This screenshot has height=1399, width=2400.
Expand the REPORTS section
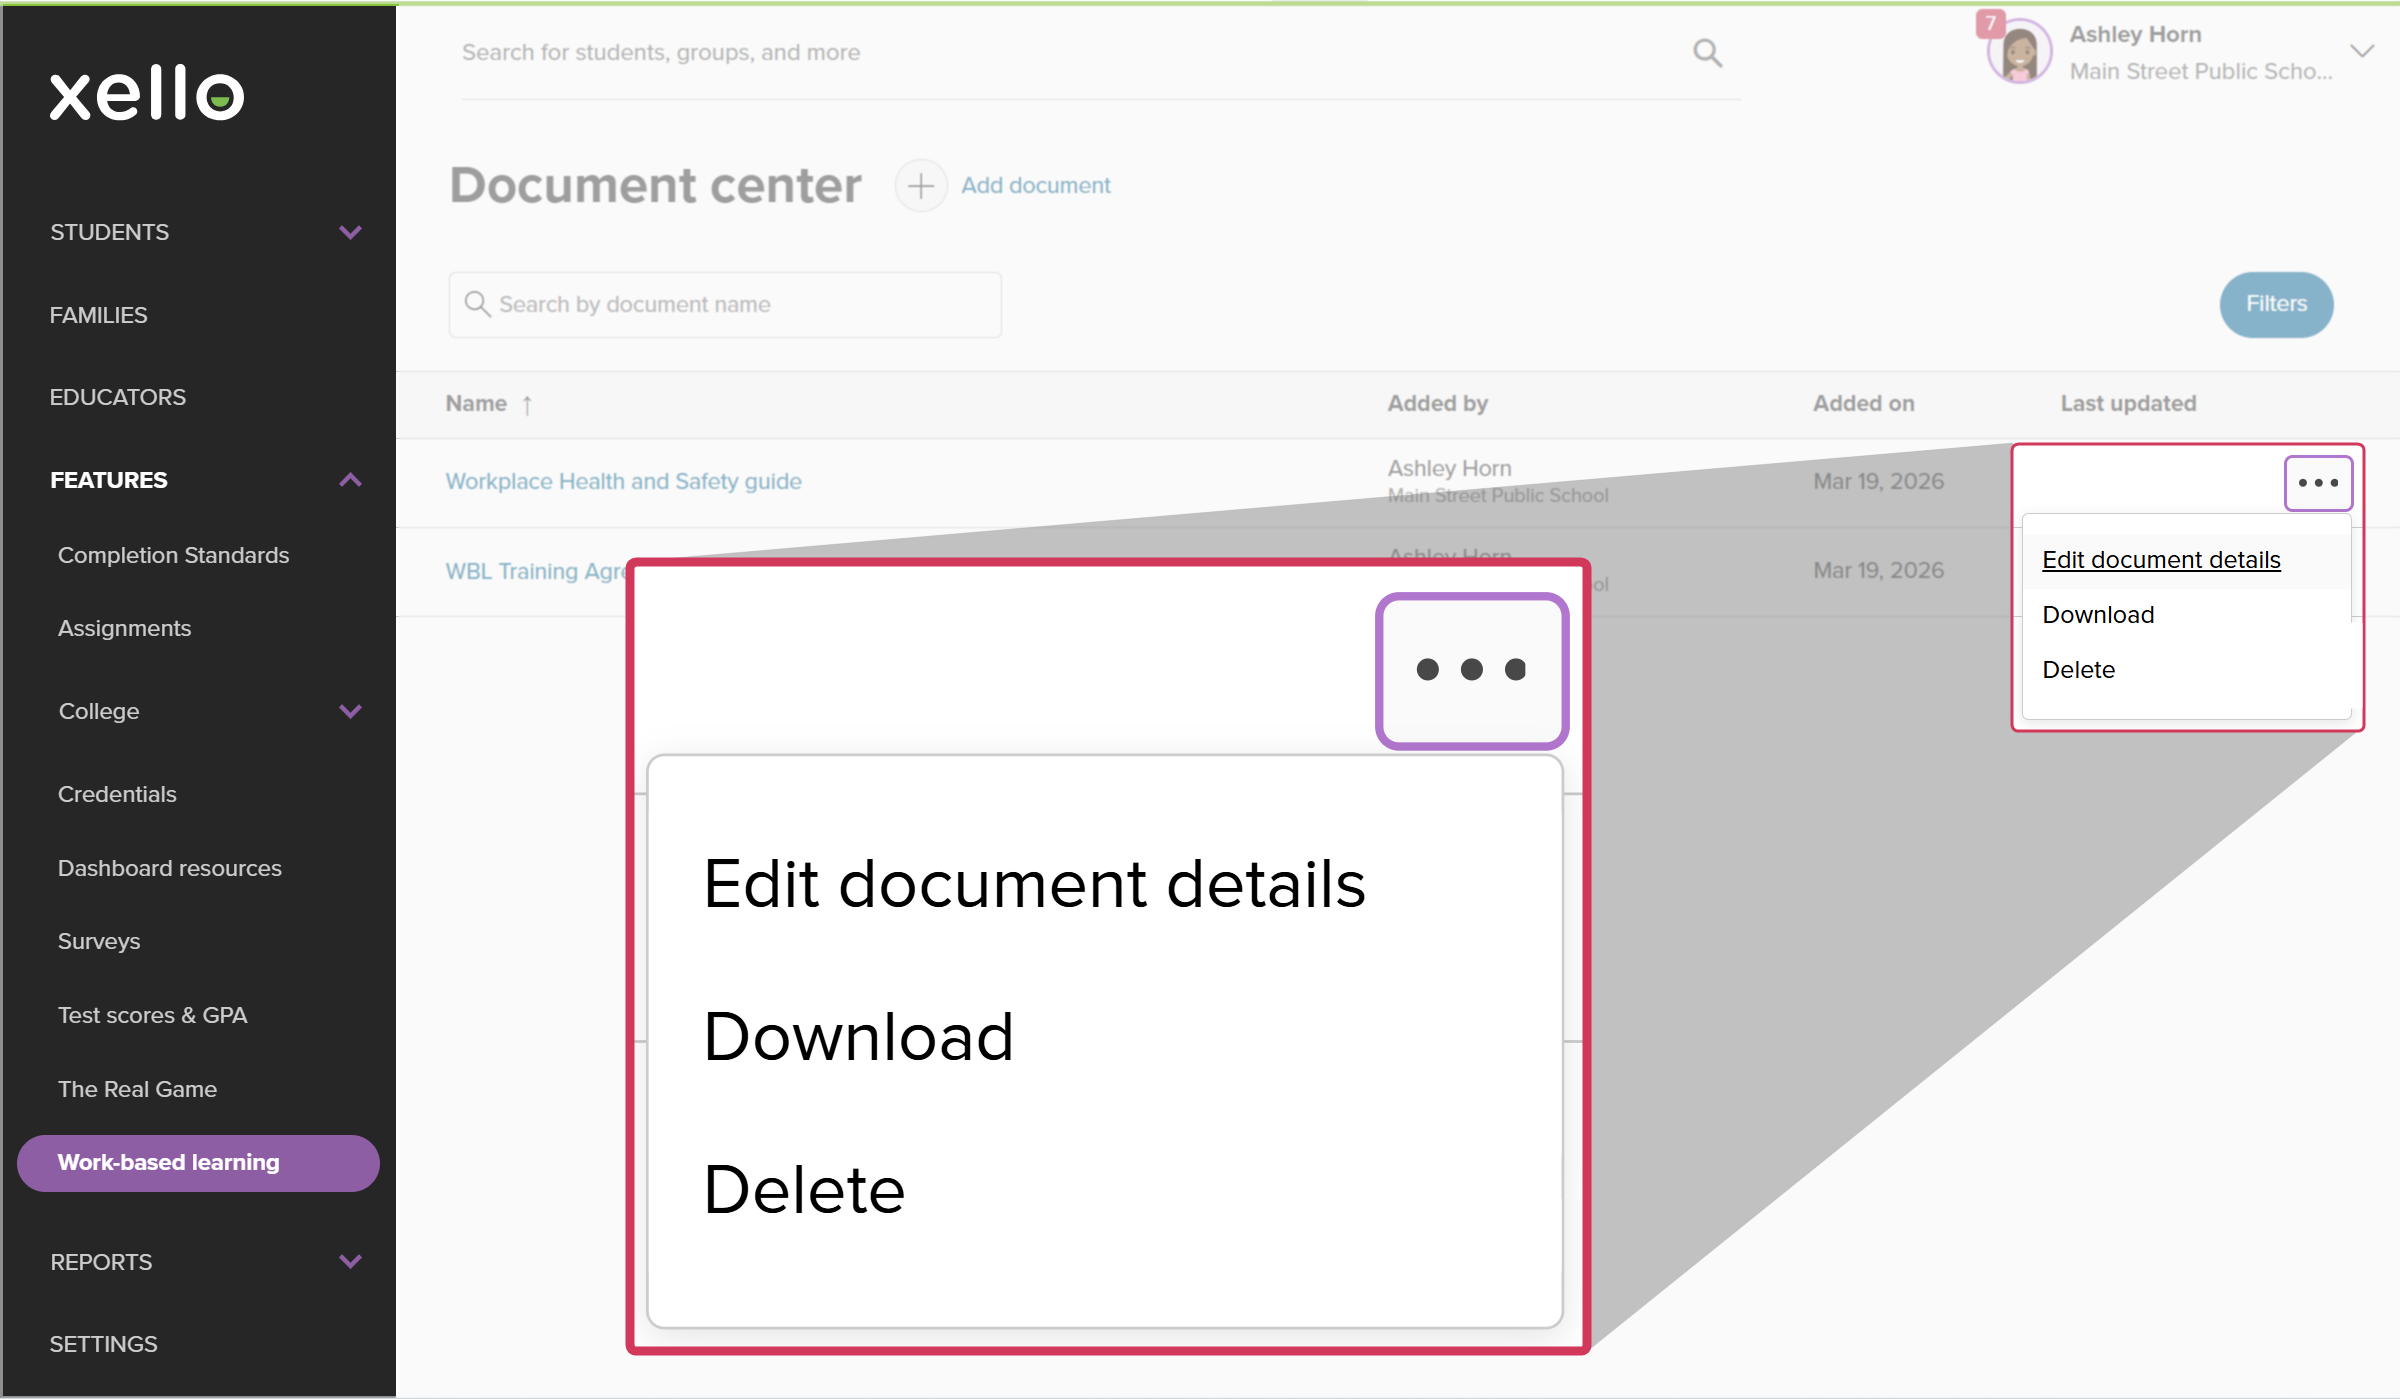(350, 1261)
